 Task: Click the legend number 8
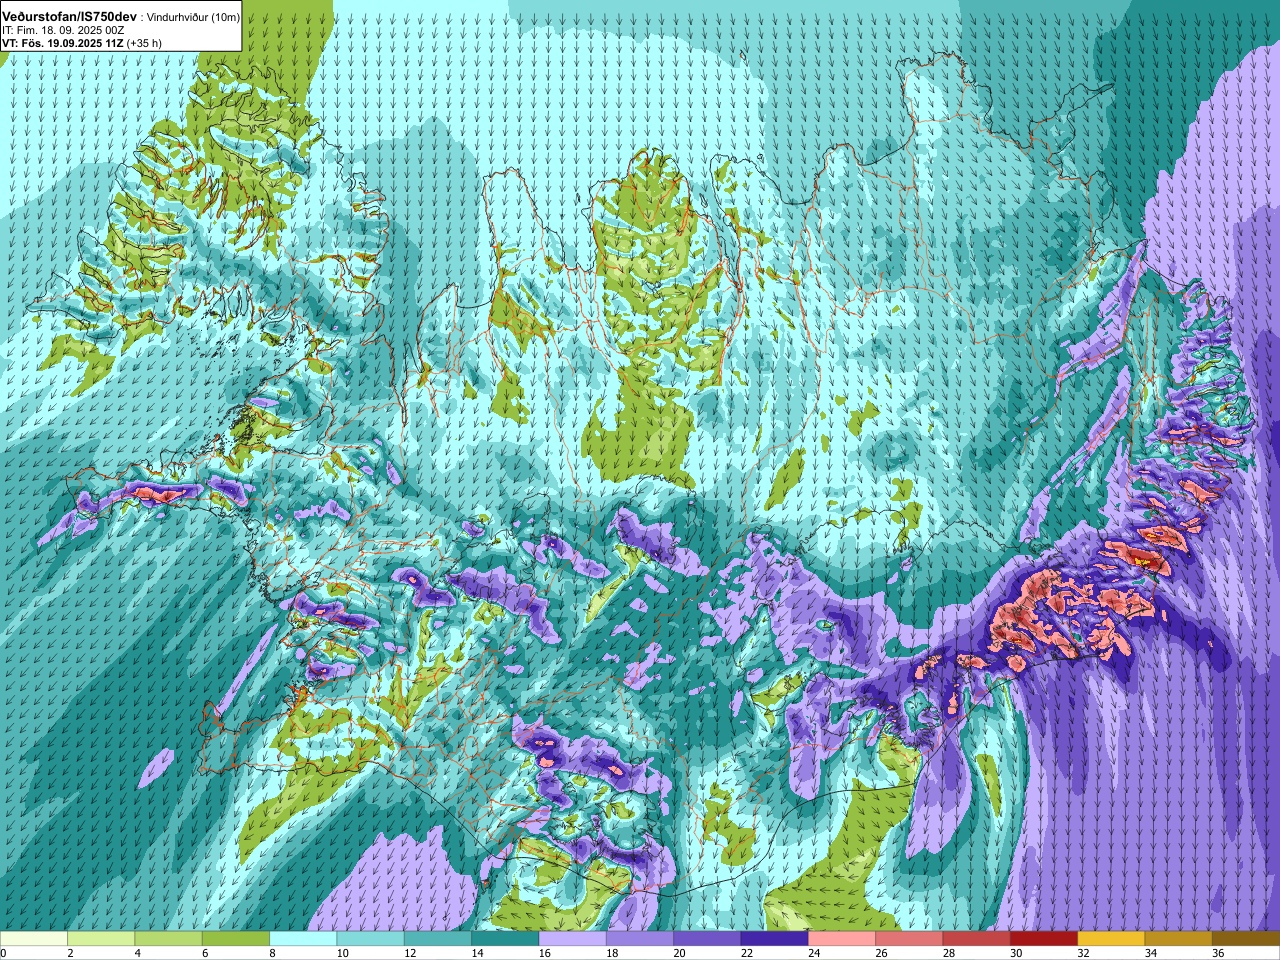[272, 954]
